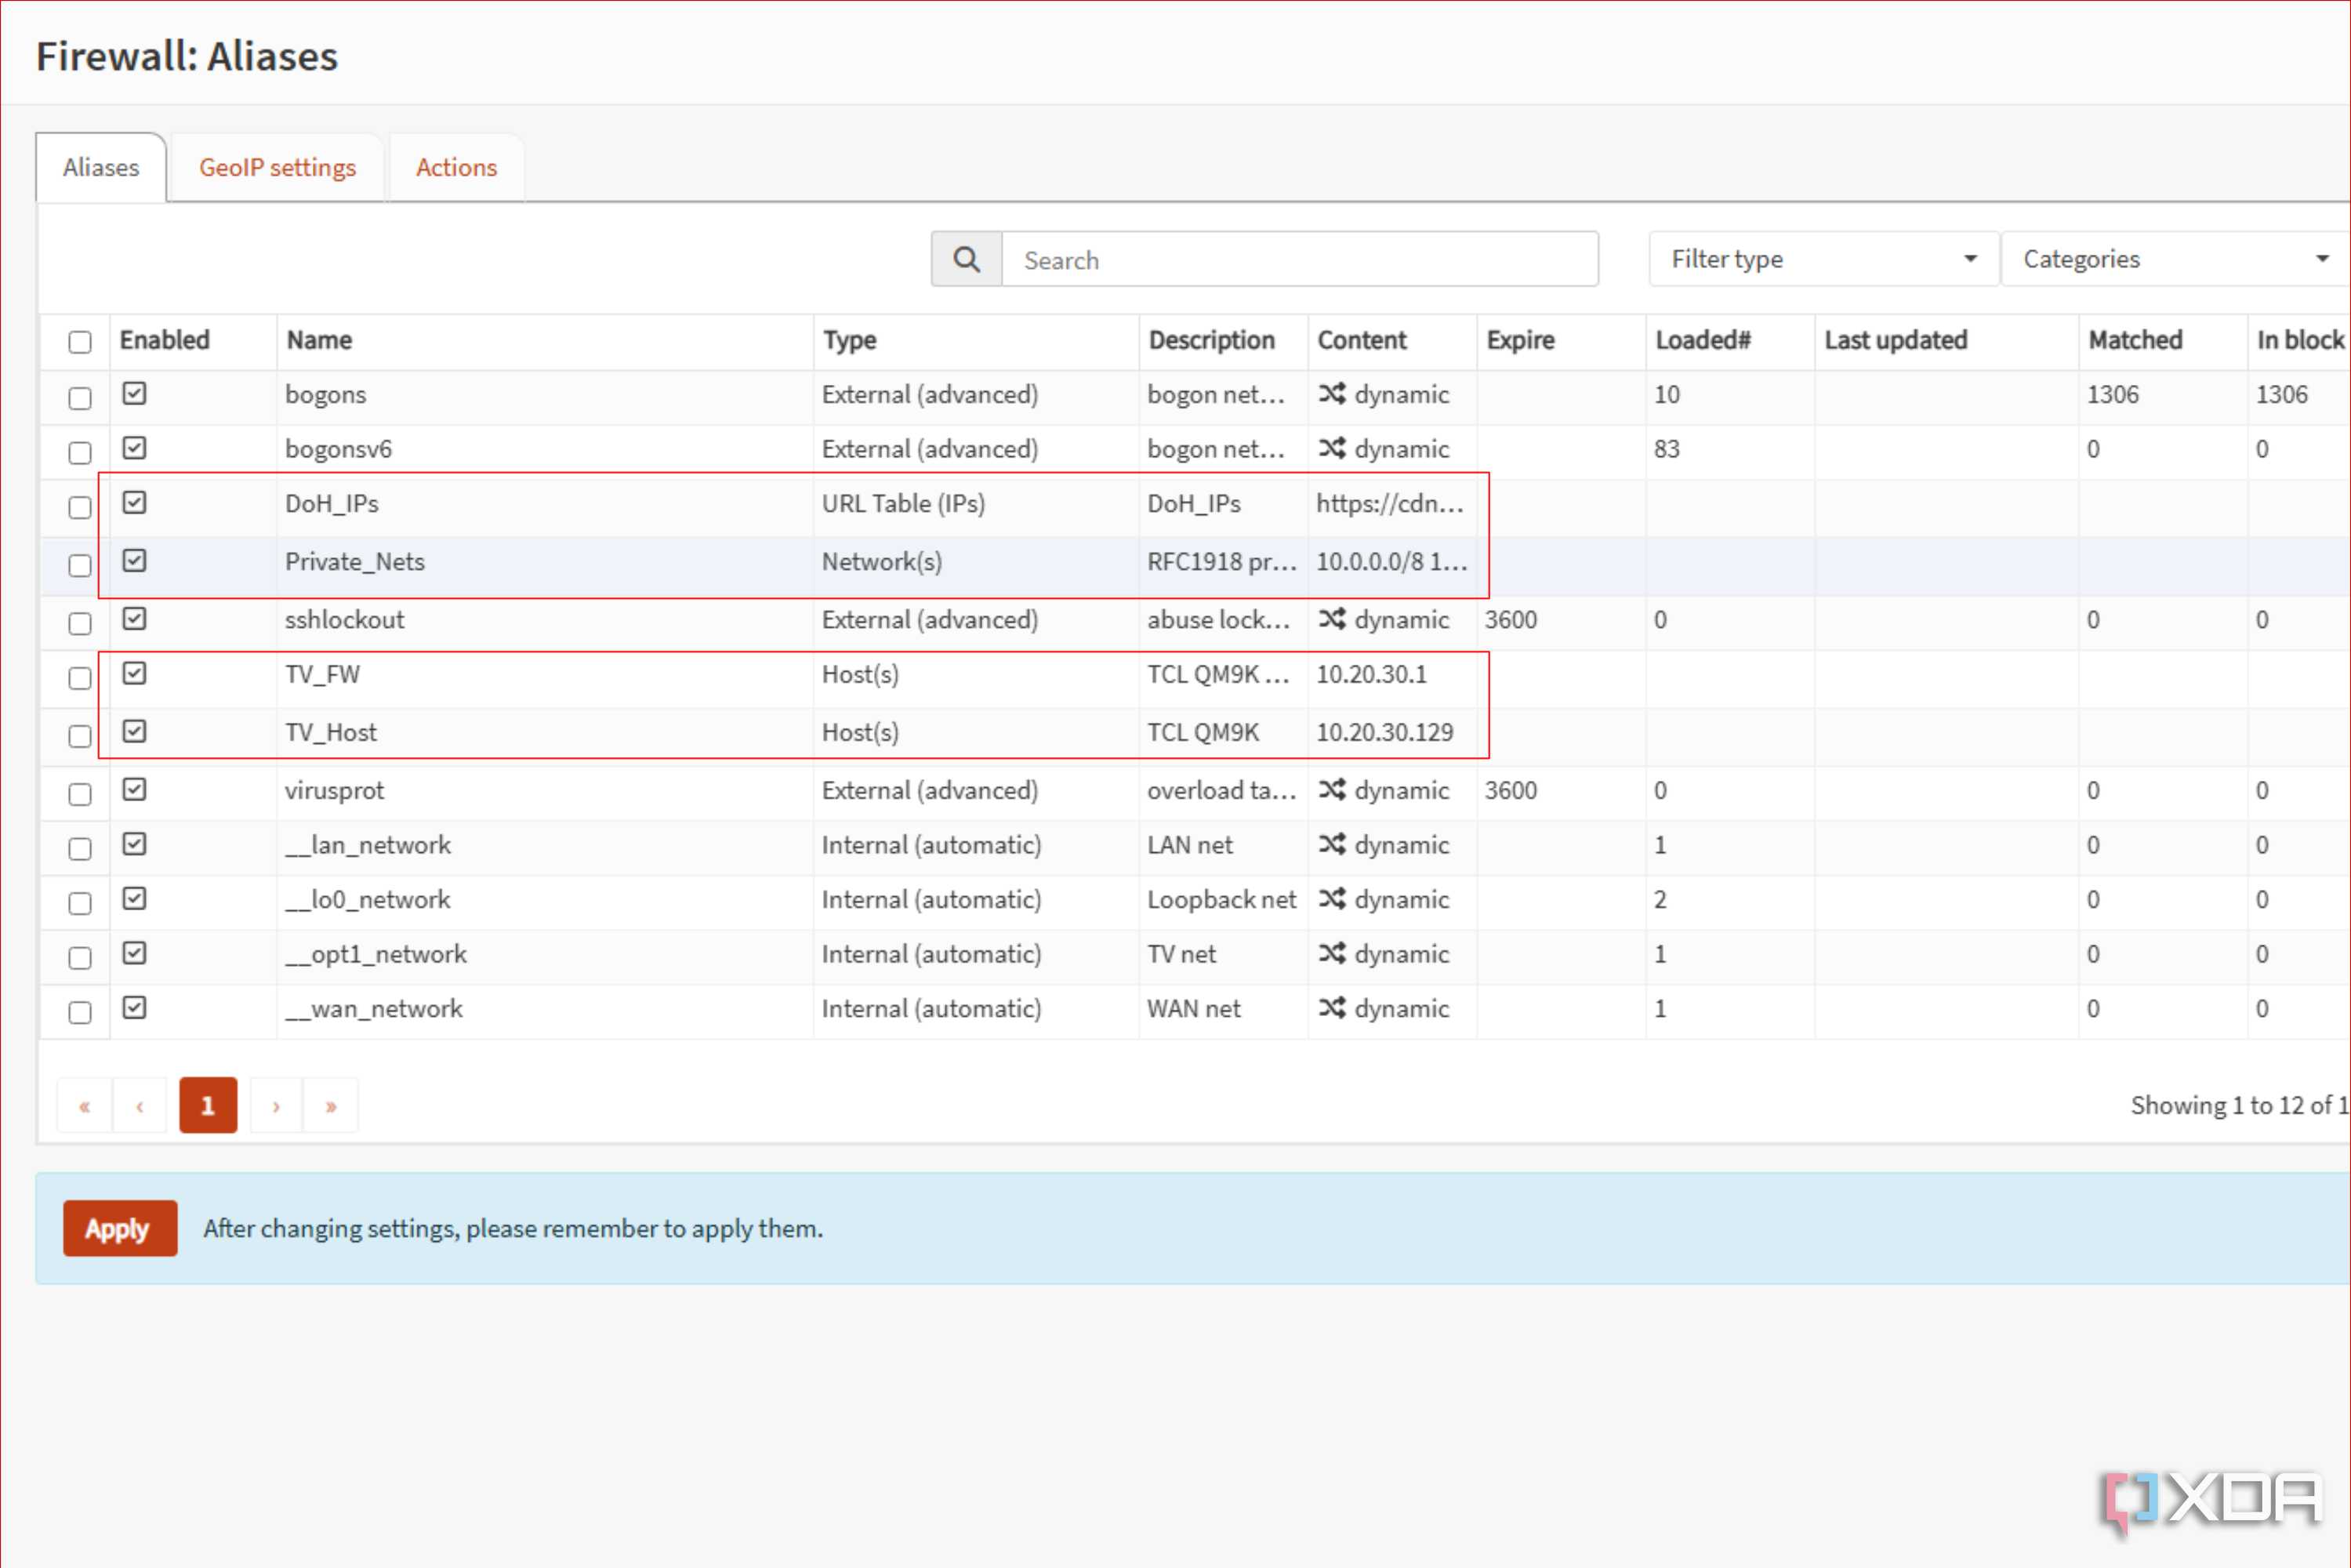Click the dynamic shuffle icon in __lo0_network row

[x=1331, y=899]
